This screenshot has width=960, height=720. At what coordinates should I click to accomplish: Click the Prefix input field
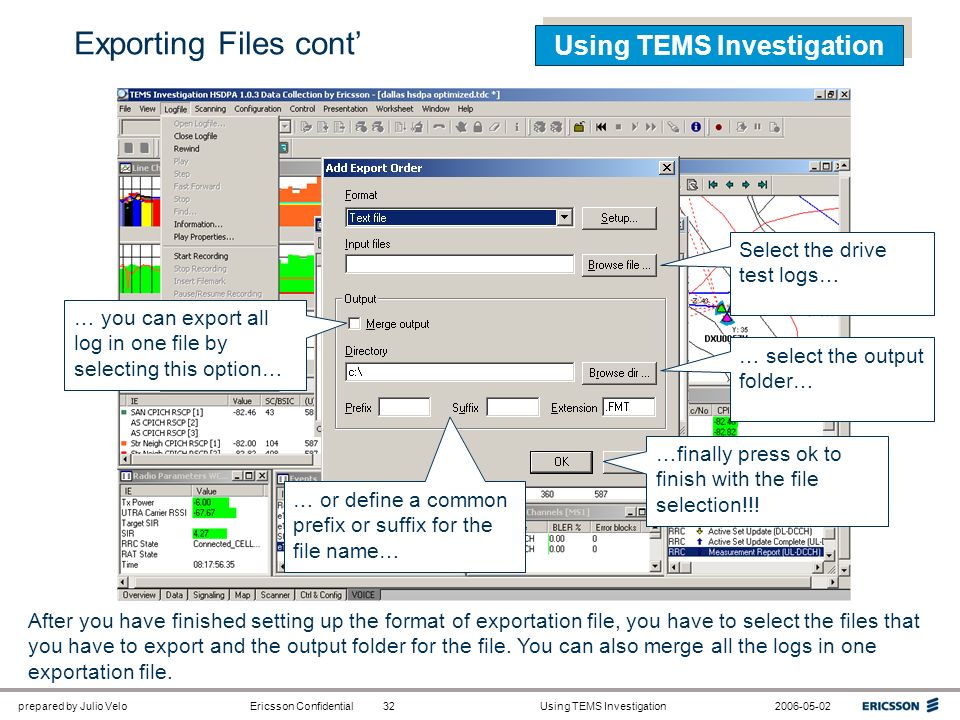coord(404,407)
